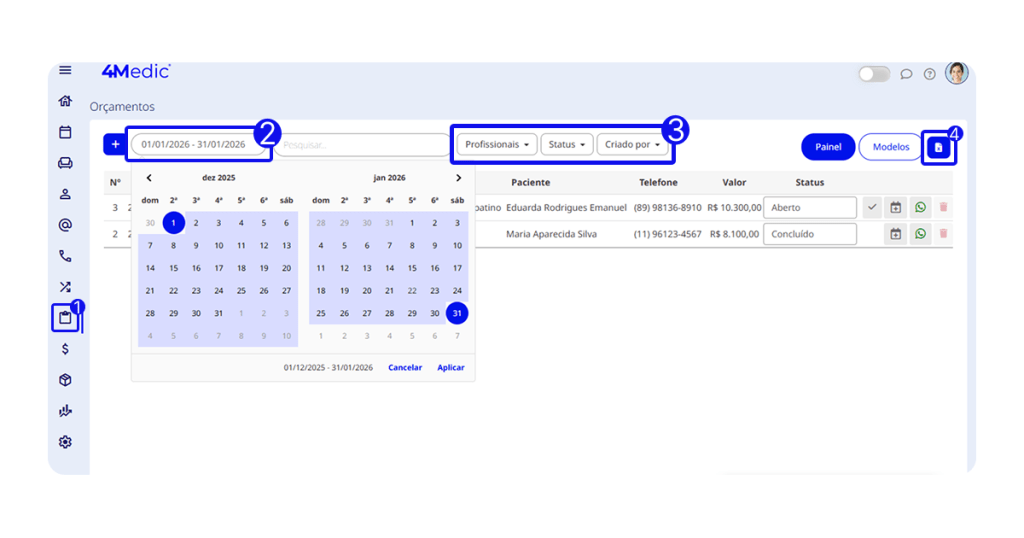Expand the Criado por filter dropdown

(x=634, y=145)
